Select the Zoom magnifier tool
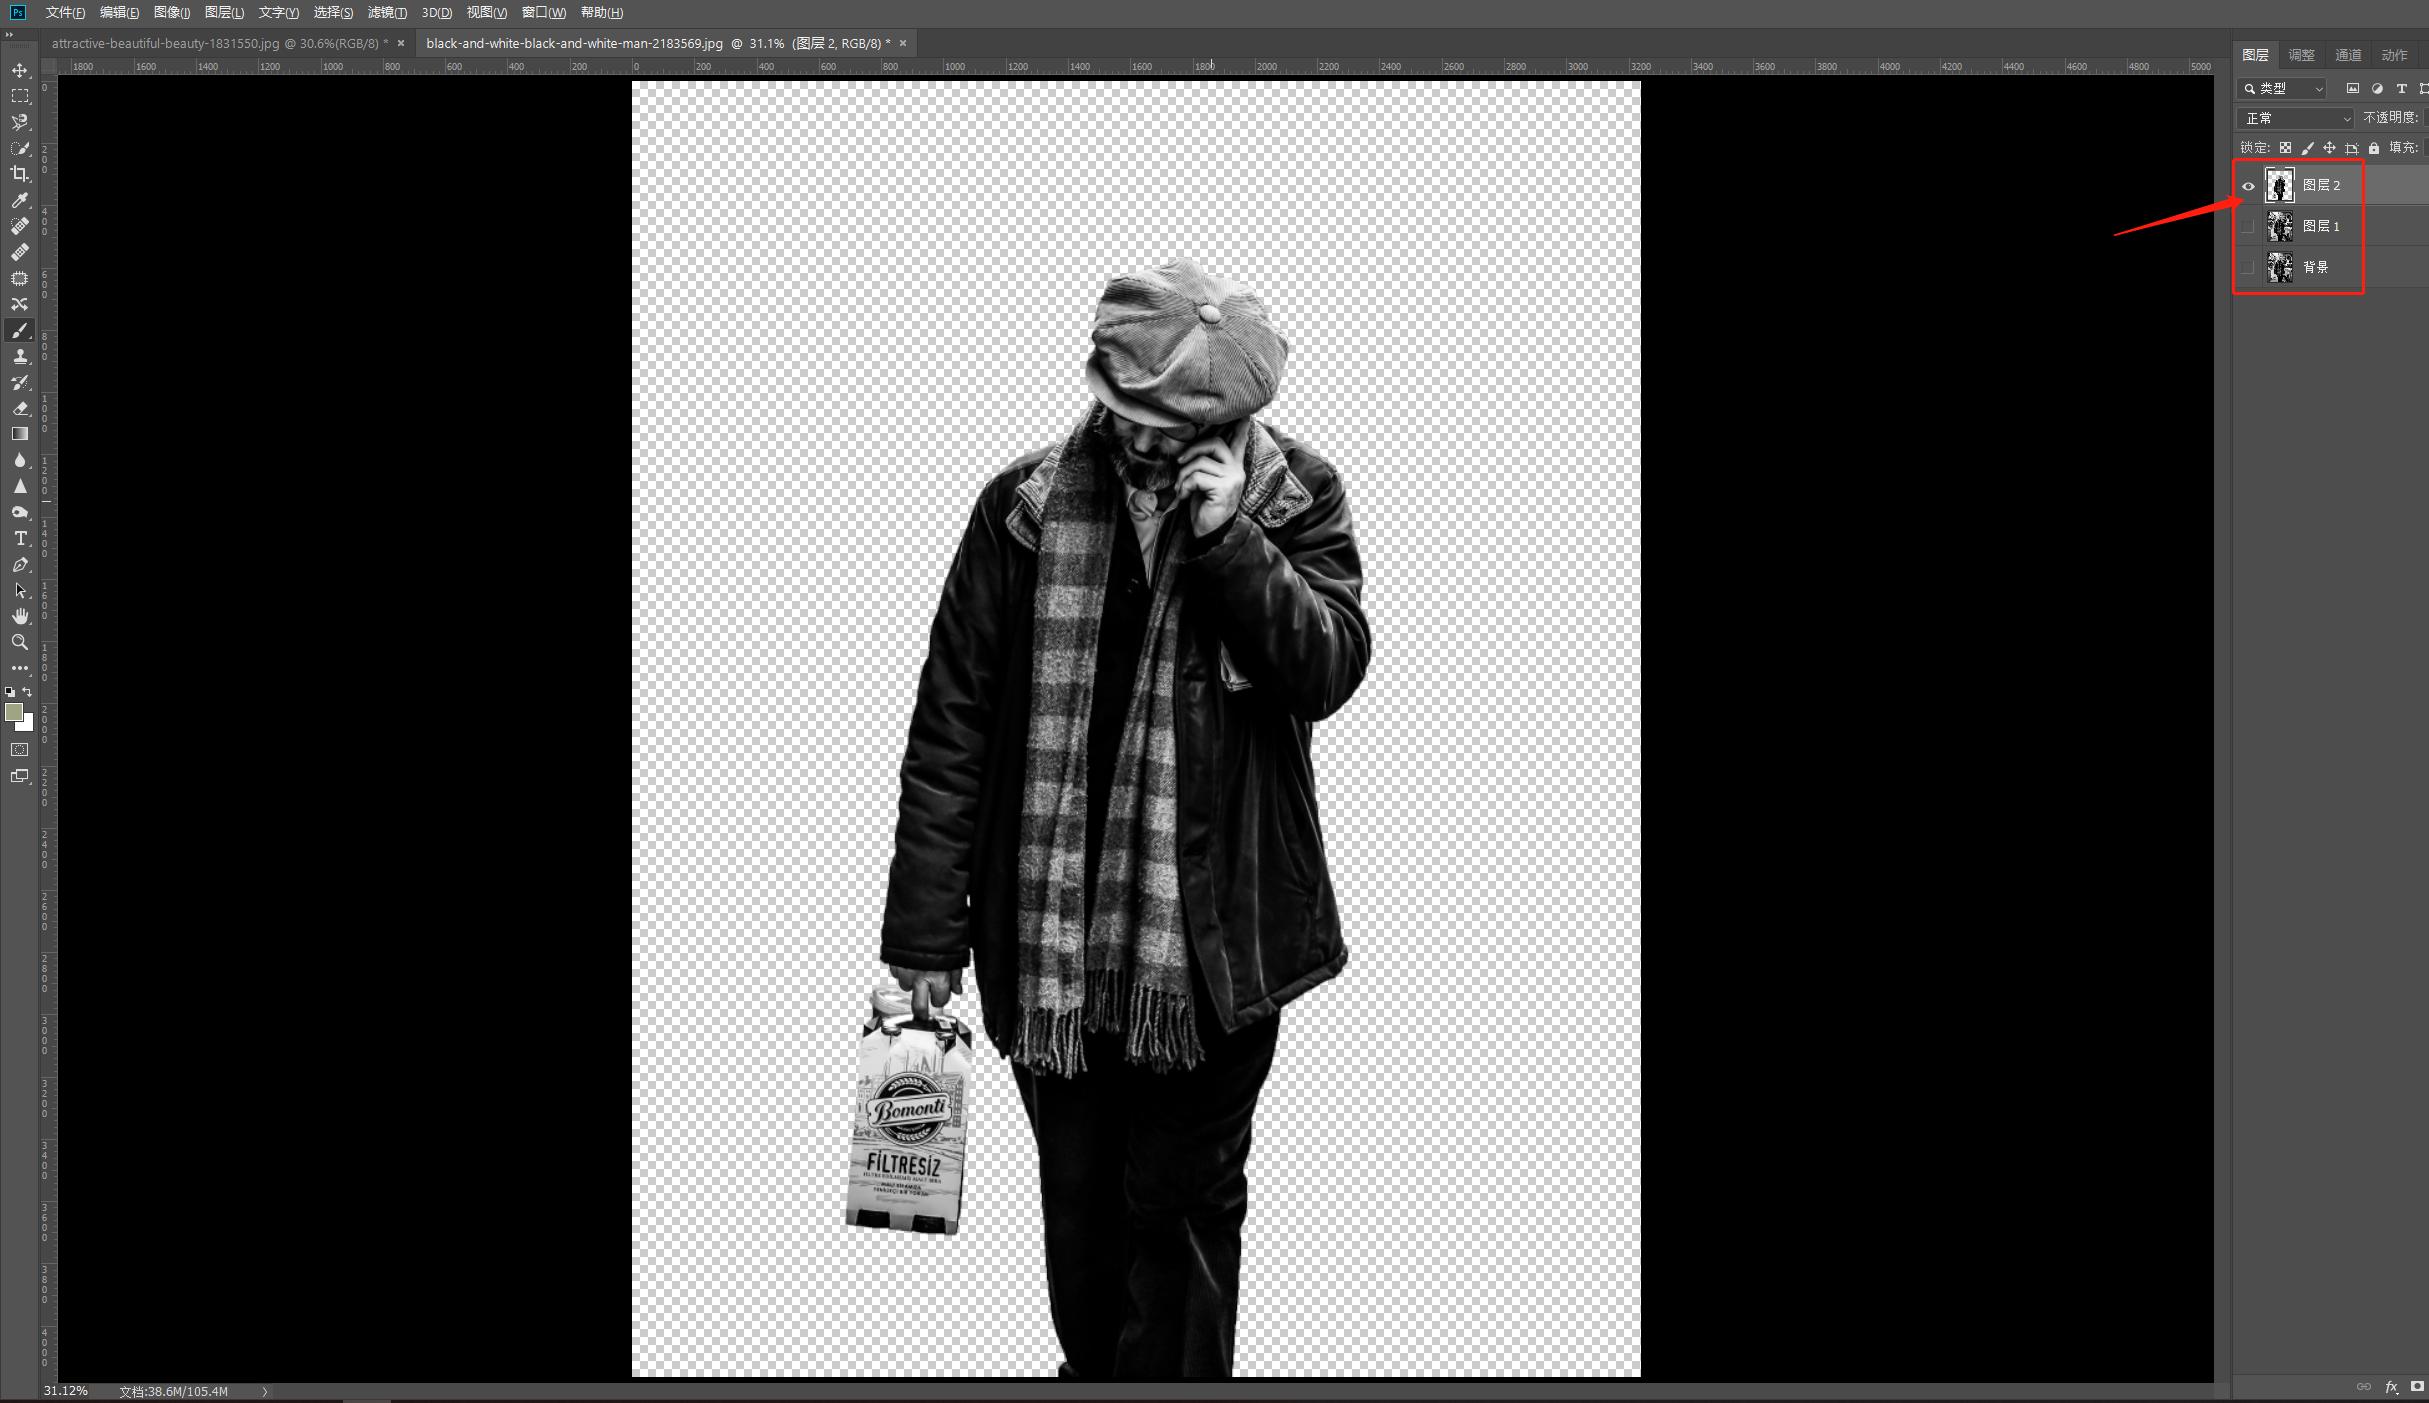The image size is (2429, 1403). click(x=19, y=642)
